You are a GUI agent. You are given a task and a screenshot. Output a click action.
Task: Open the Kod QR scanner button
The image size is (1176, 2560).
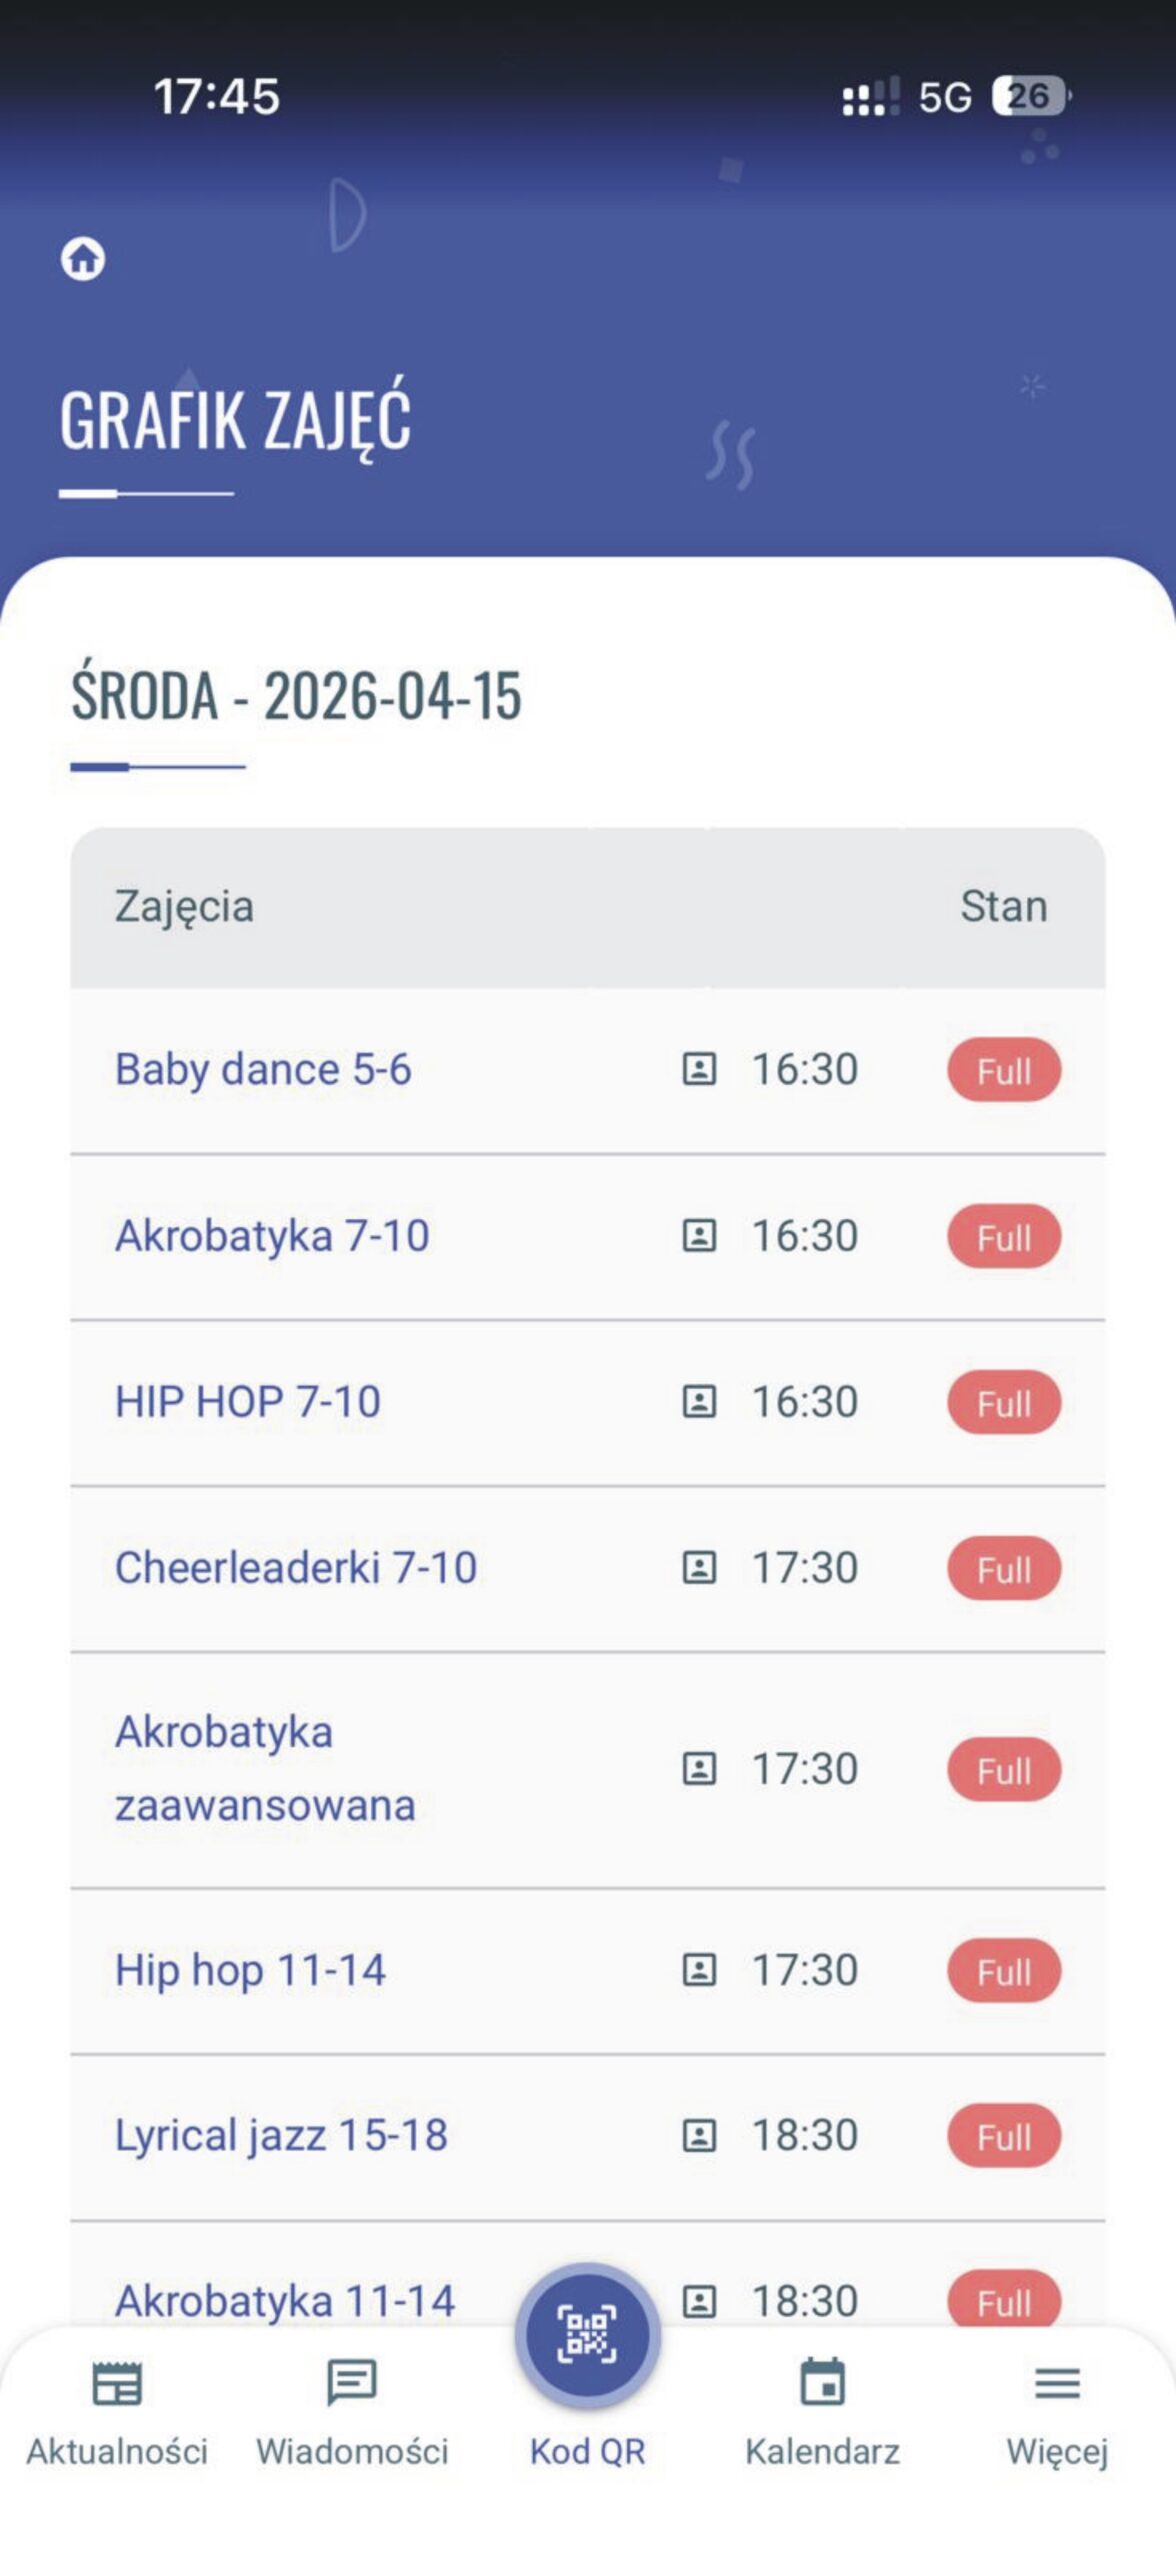(x=587, y=2334)
